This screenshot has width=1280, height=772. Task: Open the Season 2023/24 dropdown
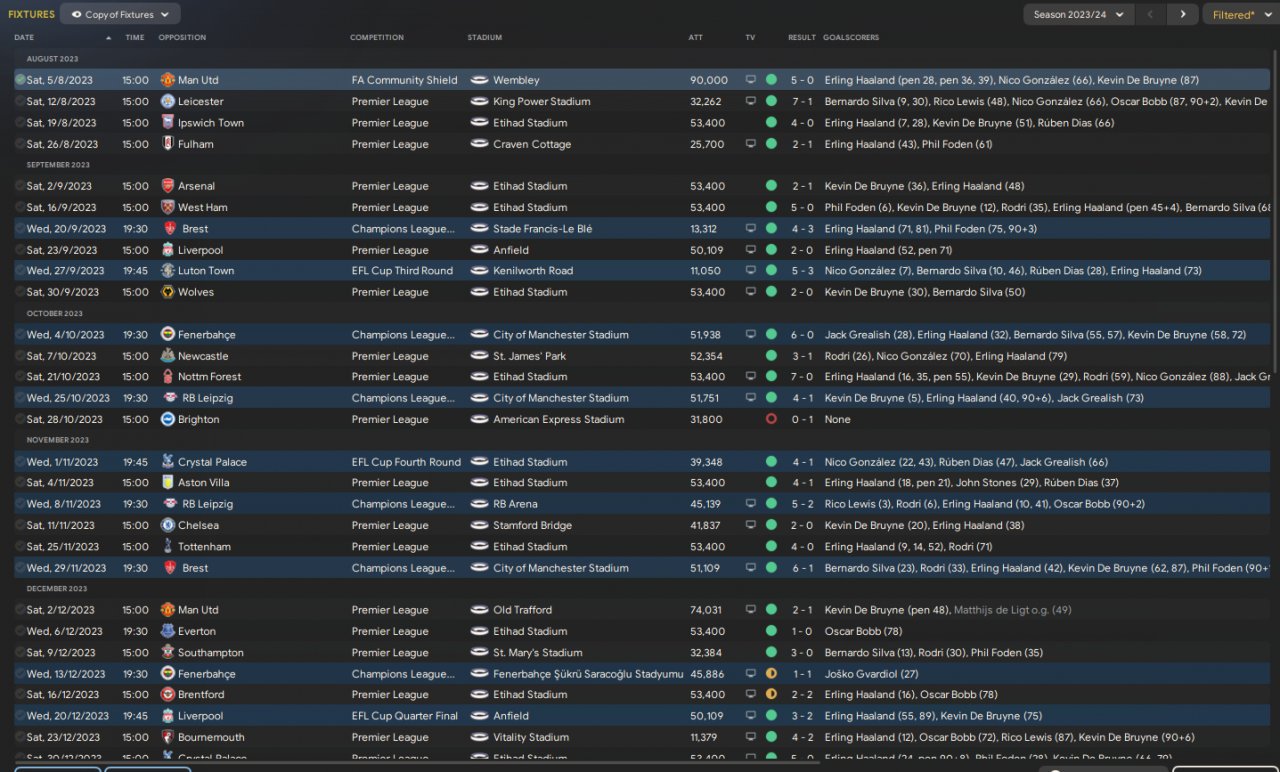pos(1078,15)
